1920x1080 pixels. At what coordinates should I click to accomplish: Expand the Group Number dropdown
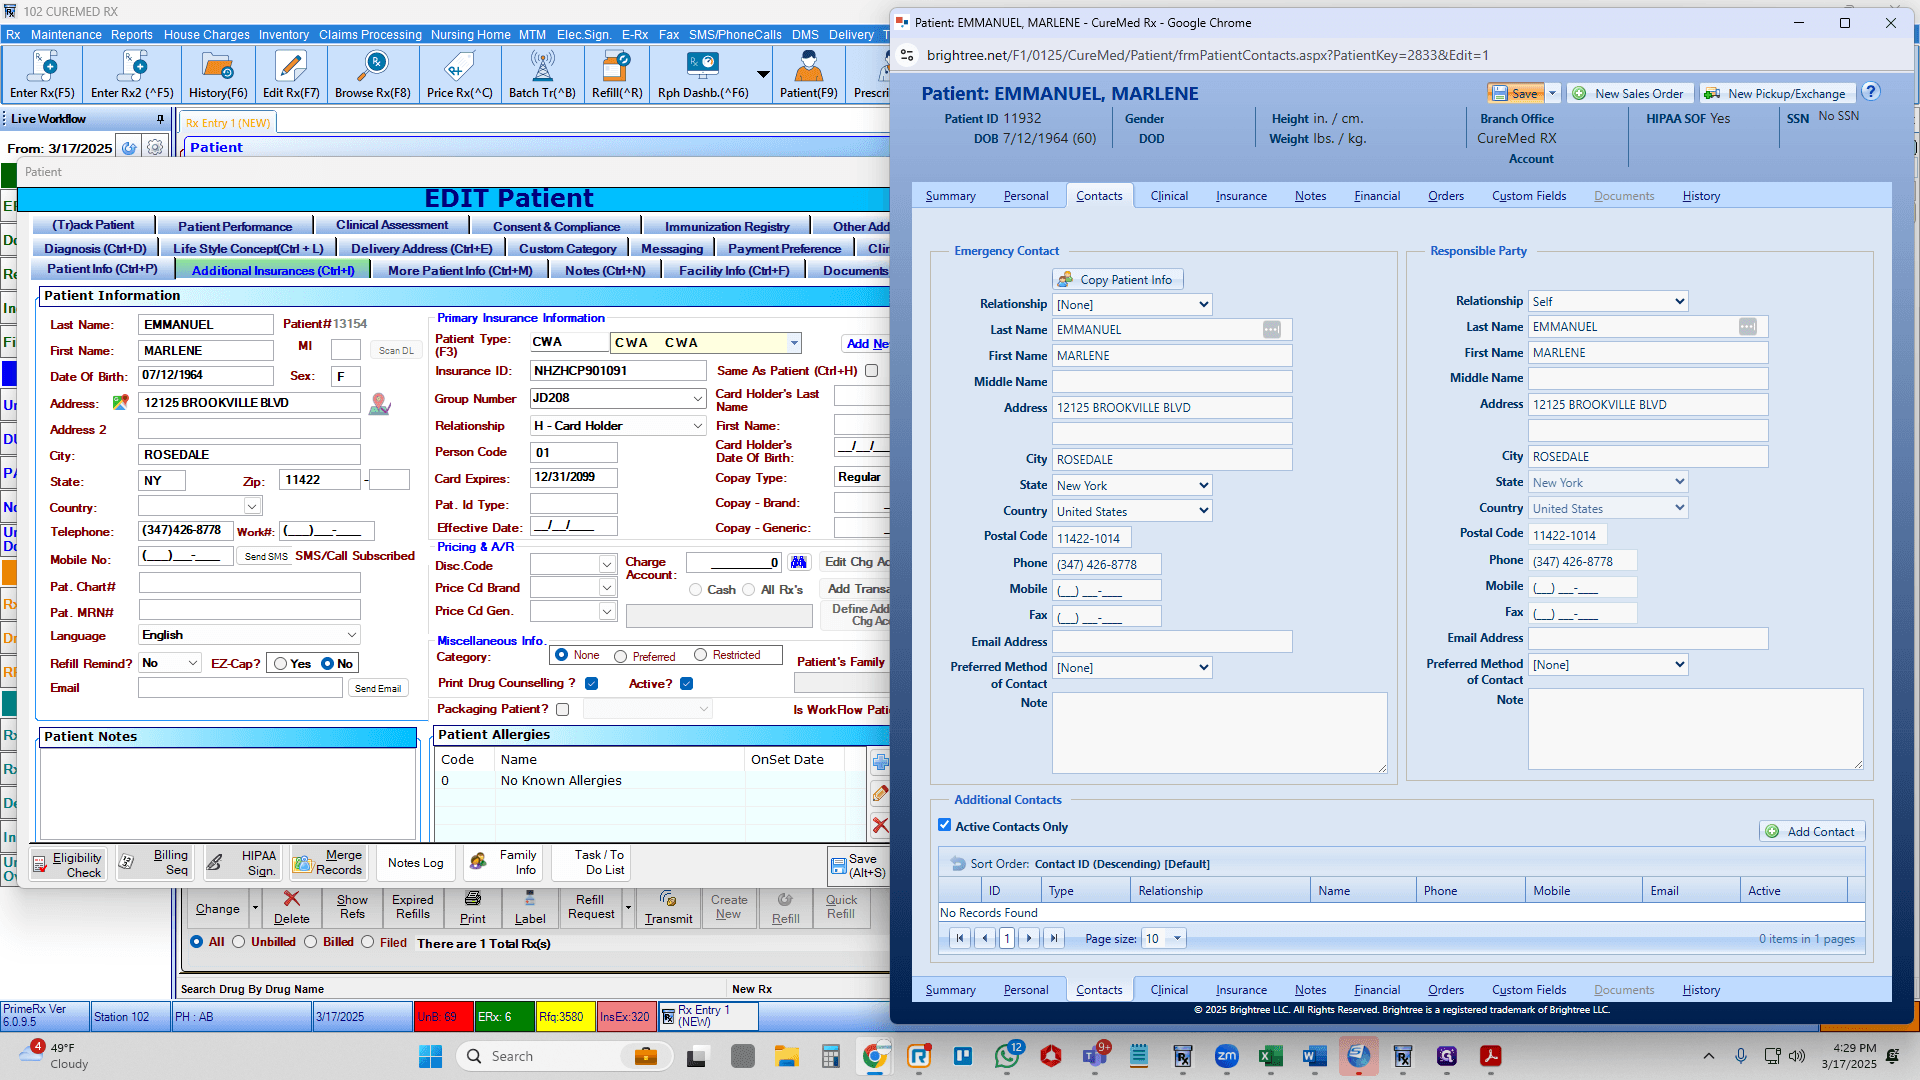click(698, 399)
